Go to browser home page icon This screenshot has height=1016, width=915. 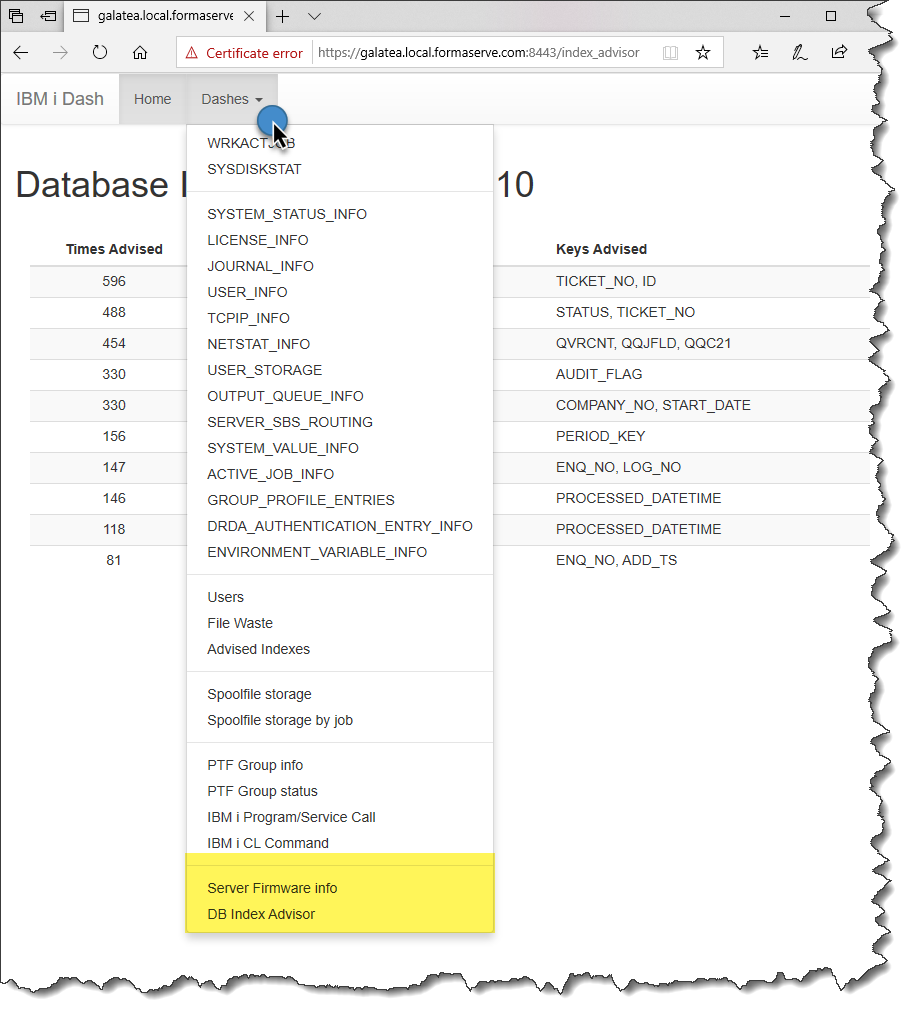point(140,53)
